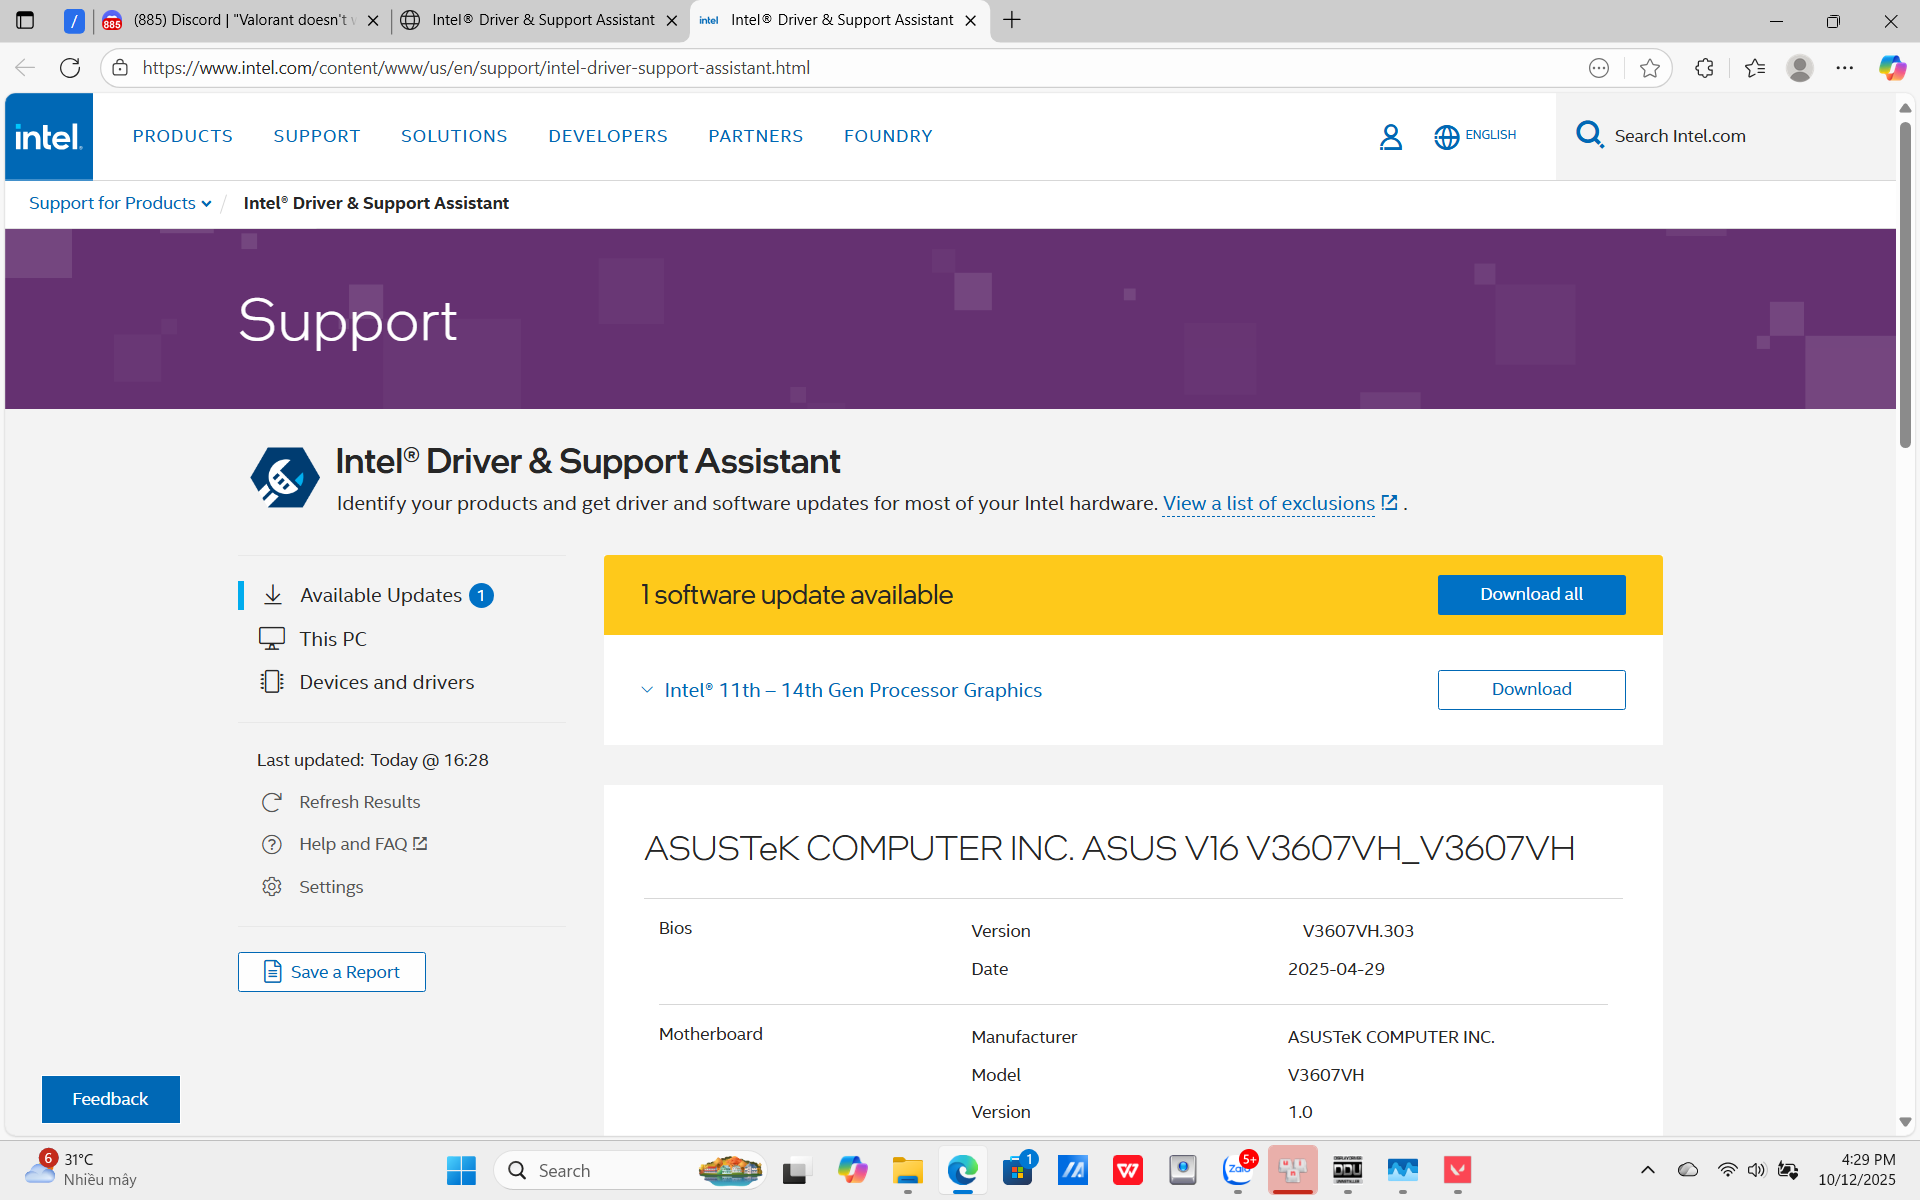Click the search magnifier icon

pyautogui.click(x=1588, y=134)
